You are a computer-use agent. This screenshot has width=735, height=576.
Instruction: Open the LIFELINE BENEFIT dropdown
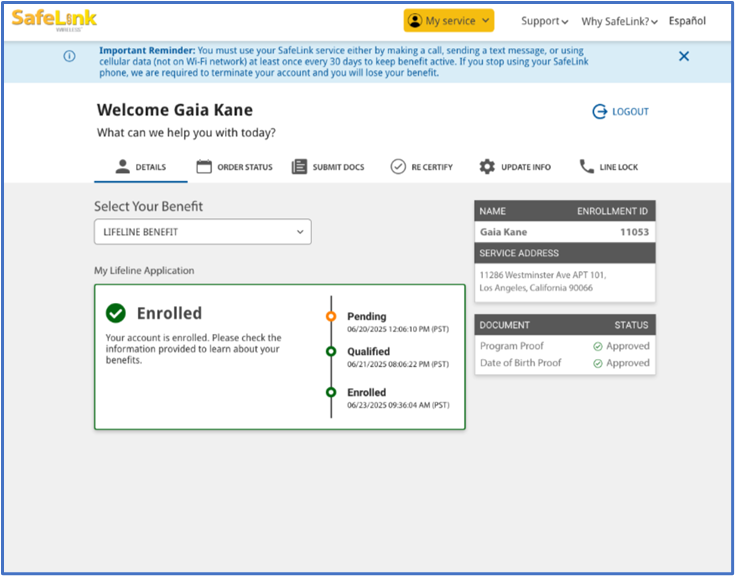coord(202,232)
